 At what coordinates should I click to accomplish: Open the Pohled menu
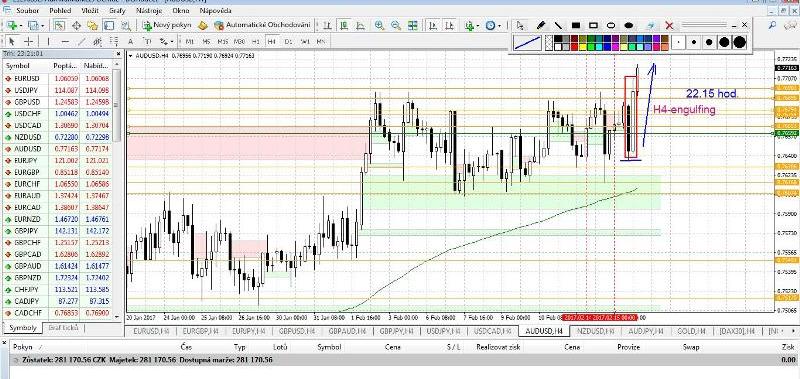(x=60, y=11)
